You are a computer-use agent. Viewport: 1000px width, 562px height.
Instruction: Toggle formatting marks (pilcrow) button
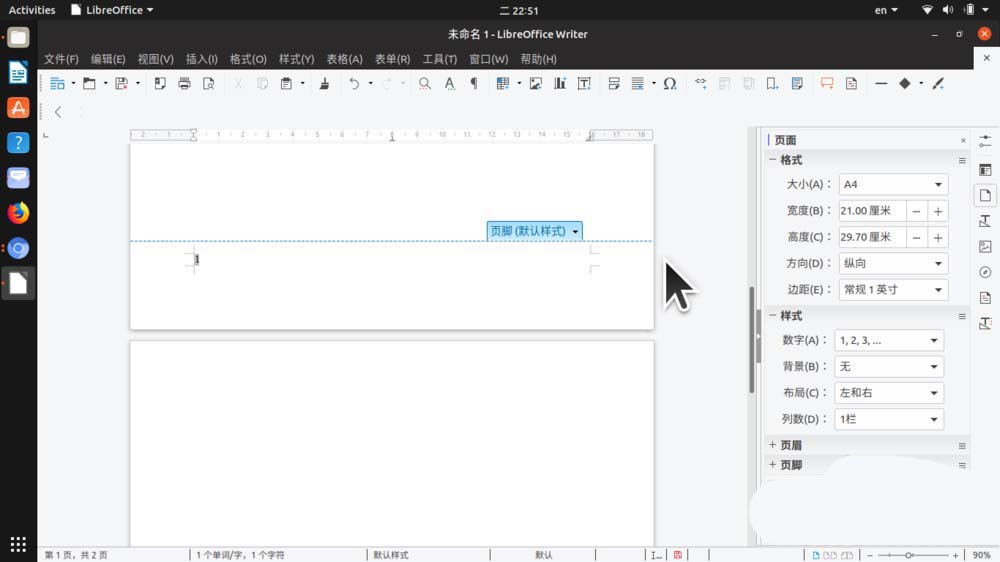click(x=474, y=84)
